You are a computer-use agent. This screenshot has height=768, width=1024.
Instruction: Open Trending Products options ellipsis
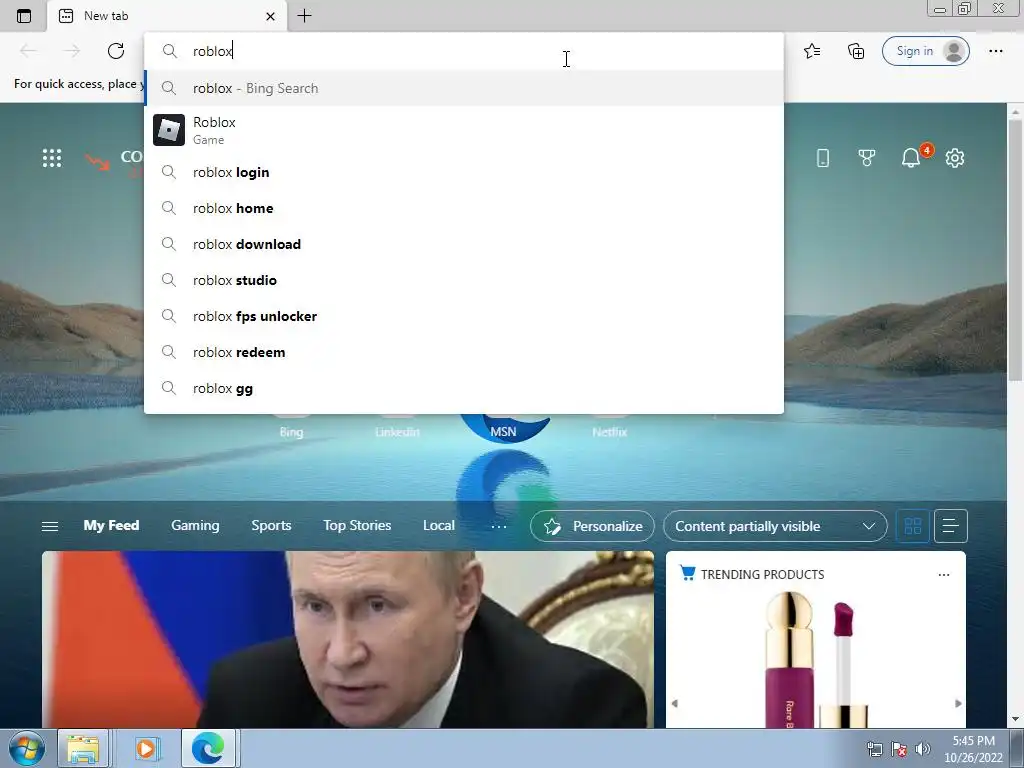coord(944,575)
